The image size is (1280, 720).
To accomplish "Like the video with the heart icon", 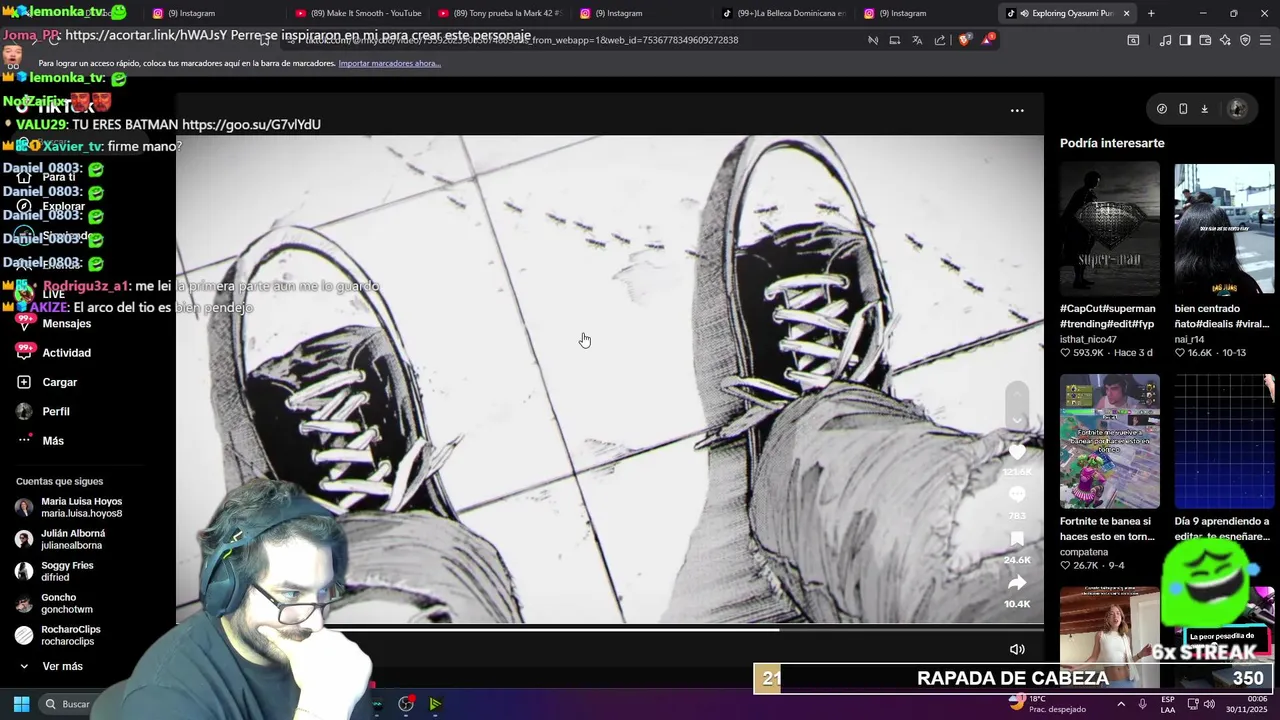I will click(1017, 452).
